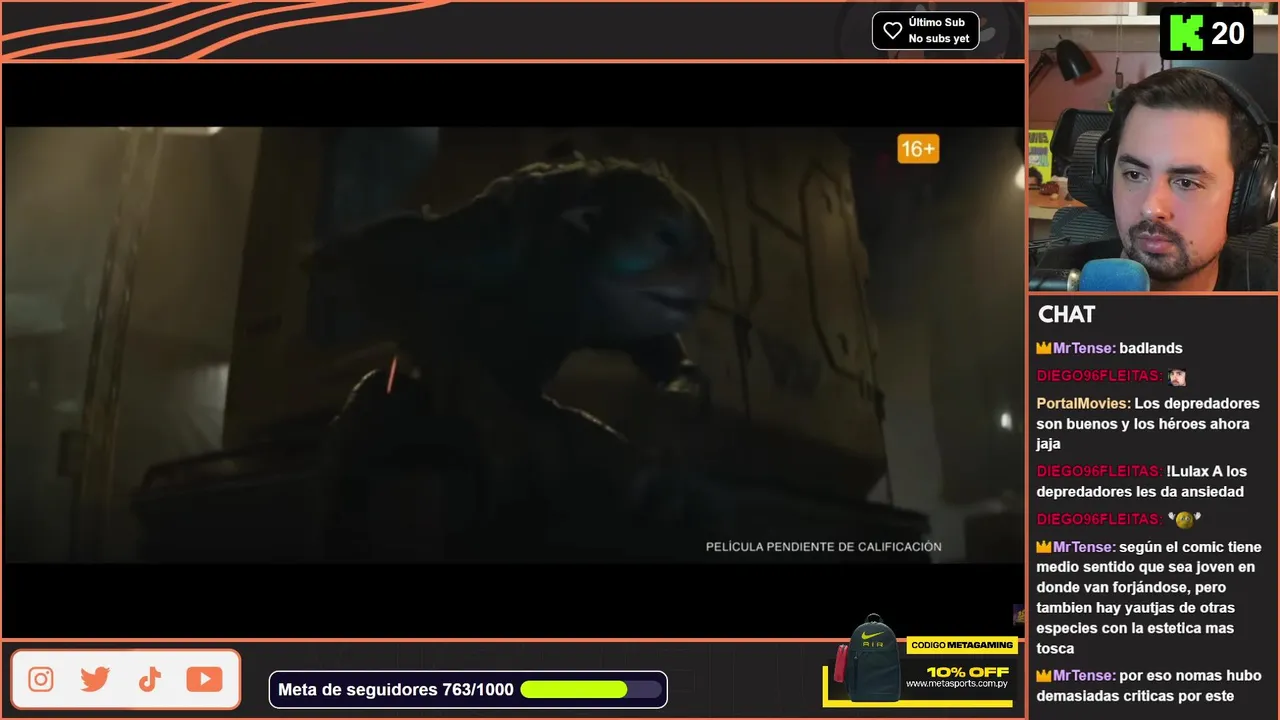Click the streamer webcam feed
1280x720 pixels.
1153,148
